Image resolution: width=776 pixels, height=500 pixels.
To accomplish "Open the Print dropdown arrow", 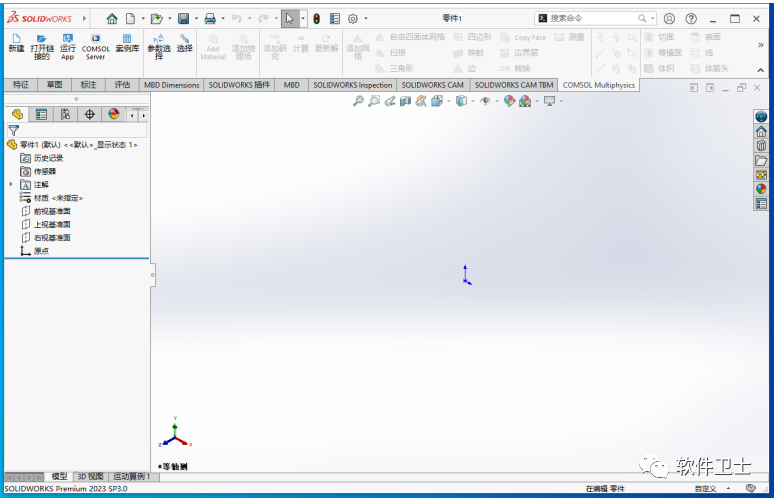I will click(223, 19).
